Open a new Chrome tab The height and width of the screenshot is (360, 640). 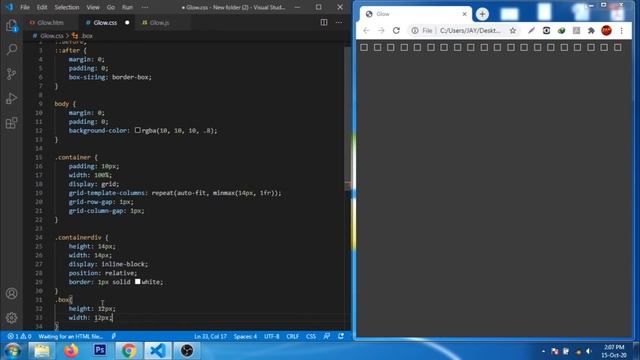click(482, 14)
